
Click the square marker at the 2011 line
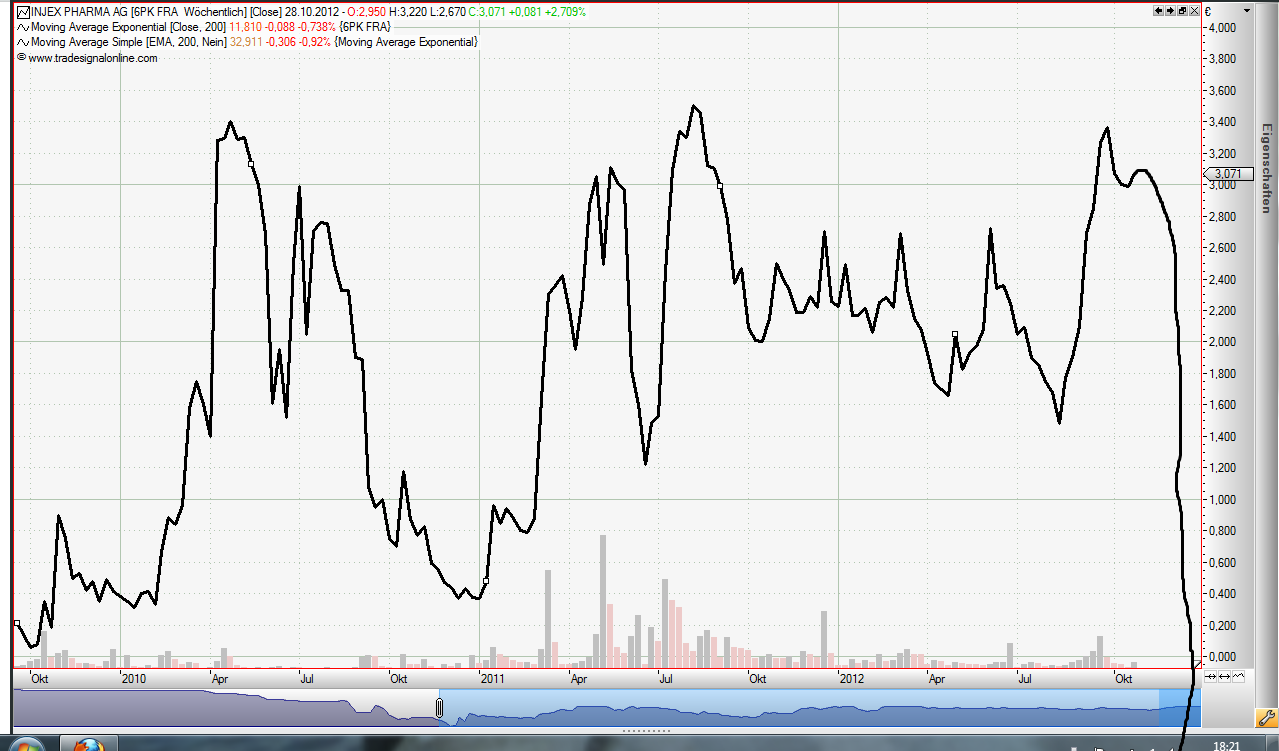486,580
